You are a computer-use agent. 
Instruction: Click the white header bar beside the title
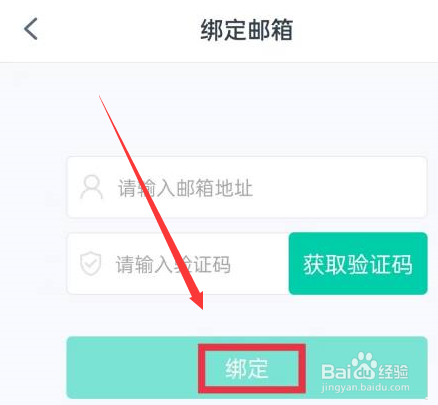tap(367, 30)
